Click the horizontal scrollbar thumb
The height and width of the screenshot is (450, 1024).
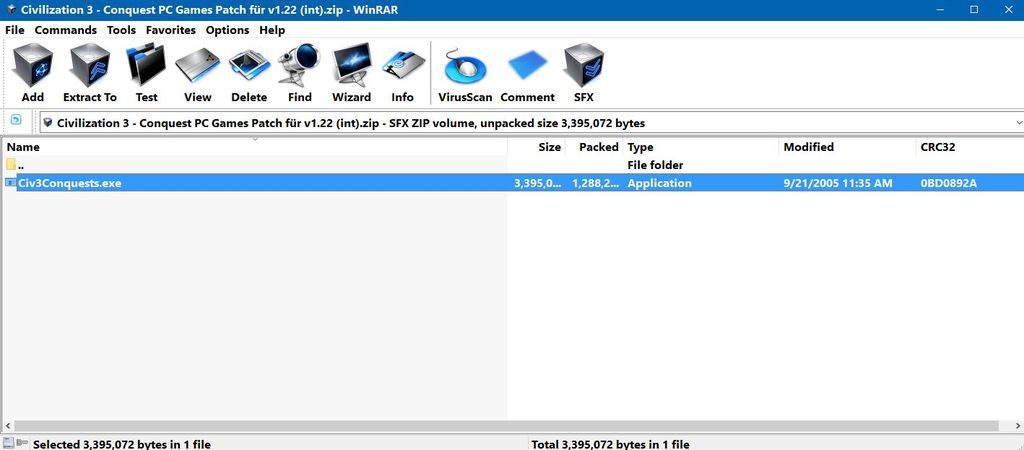point(505,426)
